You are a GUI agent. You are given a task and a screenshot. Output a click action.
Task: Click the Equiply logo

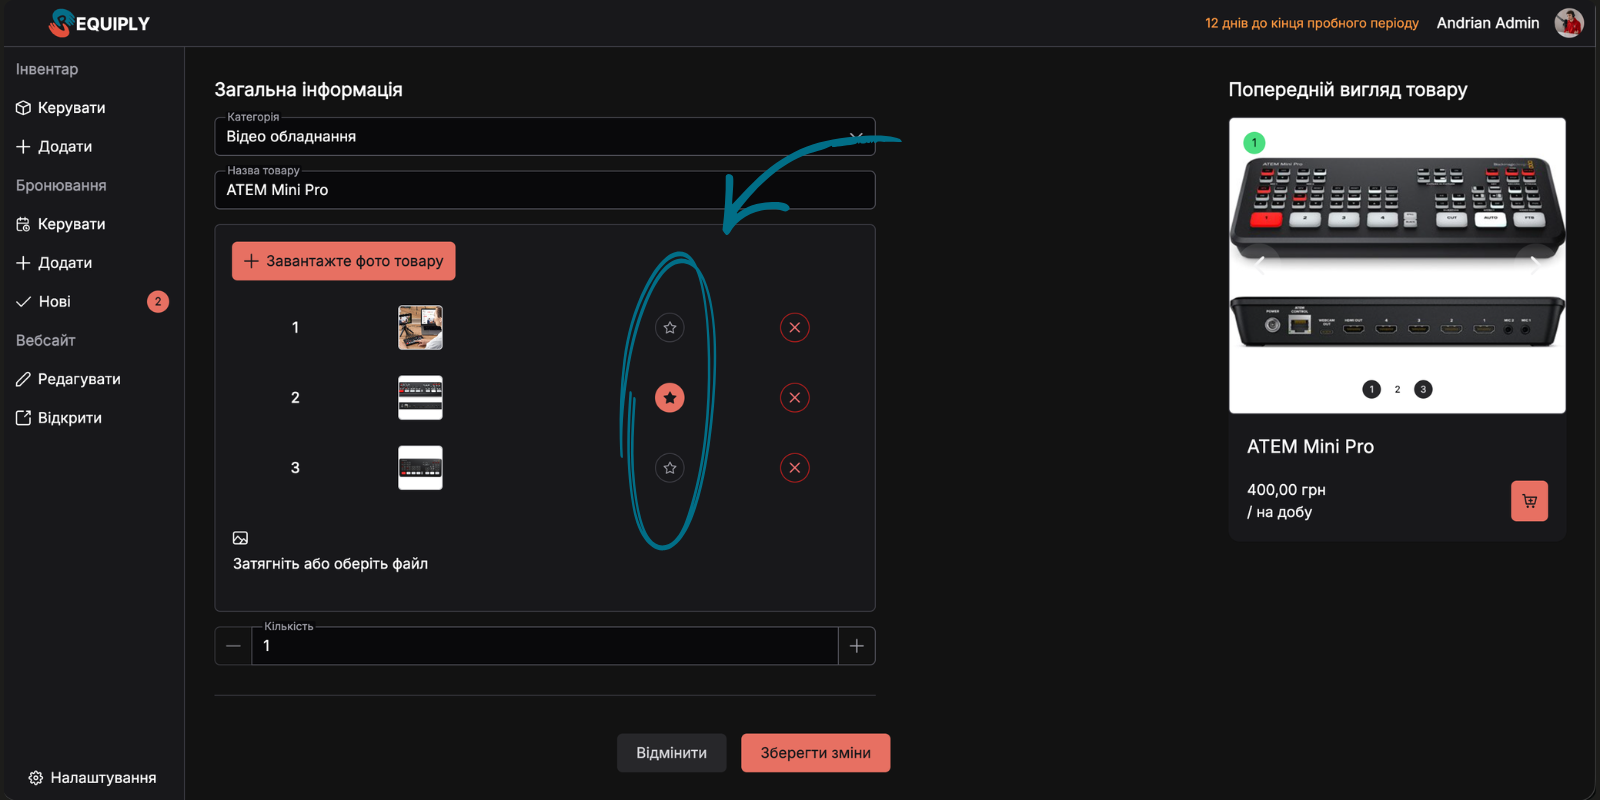(99, 23)
